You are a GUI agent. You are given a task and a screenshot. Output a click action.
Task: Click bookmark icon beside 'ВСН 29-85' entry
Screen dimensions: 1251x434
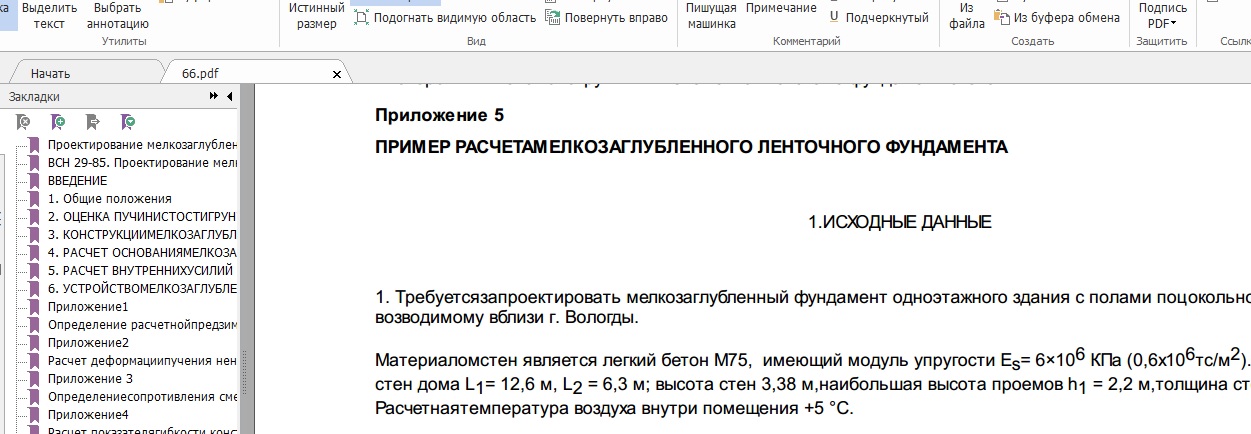pos(35,163)
